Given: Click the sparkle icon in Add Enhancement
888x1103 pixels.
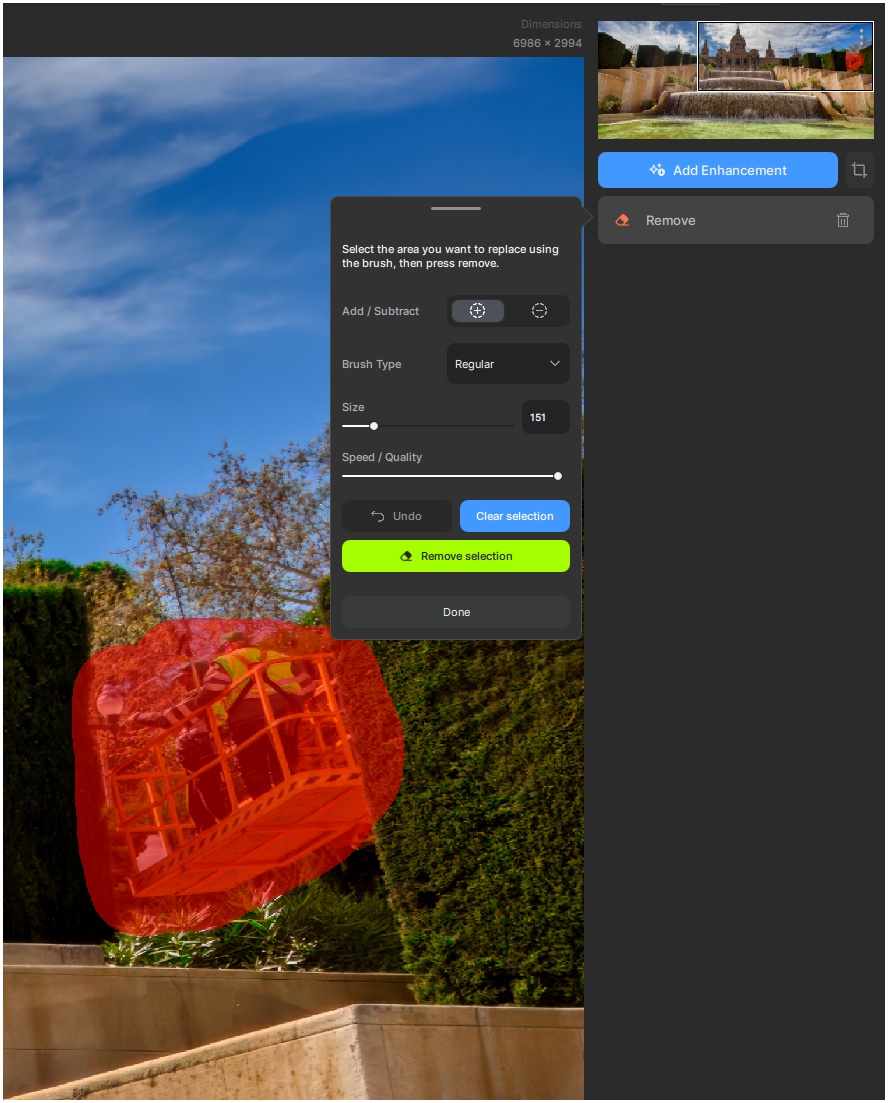Looking at the screenshot, I should (x=657, y=170).
